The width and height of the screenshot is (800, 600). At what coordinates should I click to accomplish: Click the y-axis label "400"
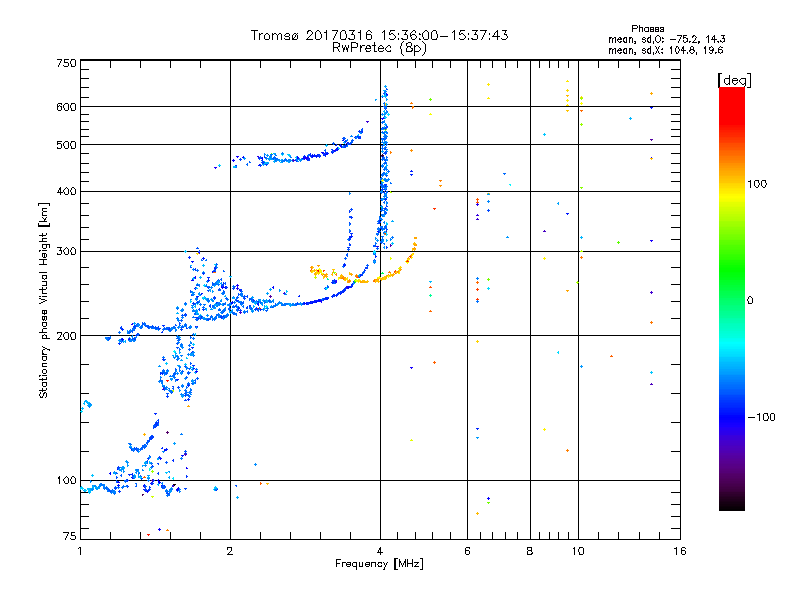[x=66, y=191]
